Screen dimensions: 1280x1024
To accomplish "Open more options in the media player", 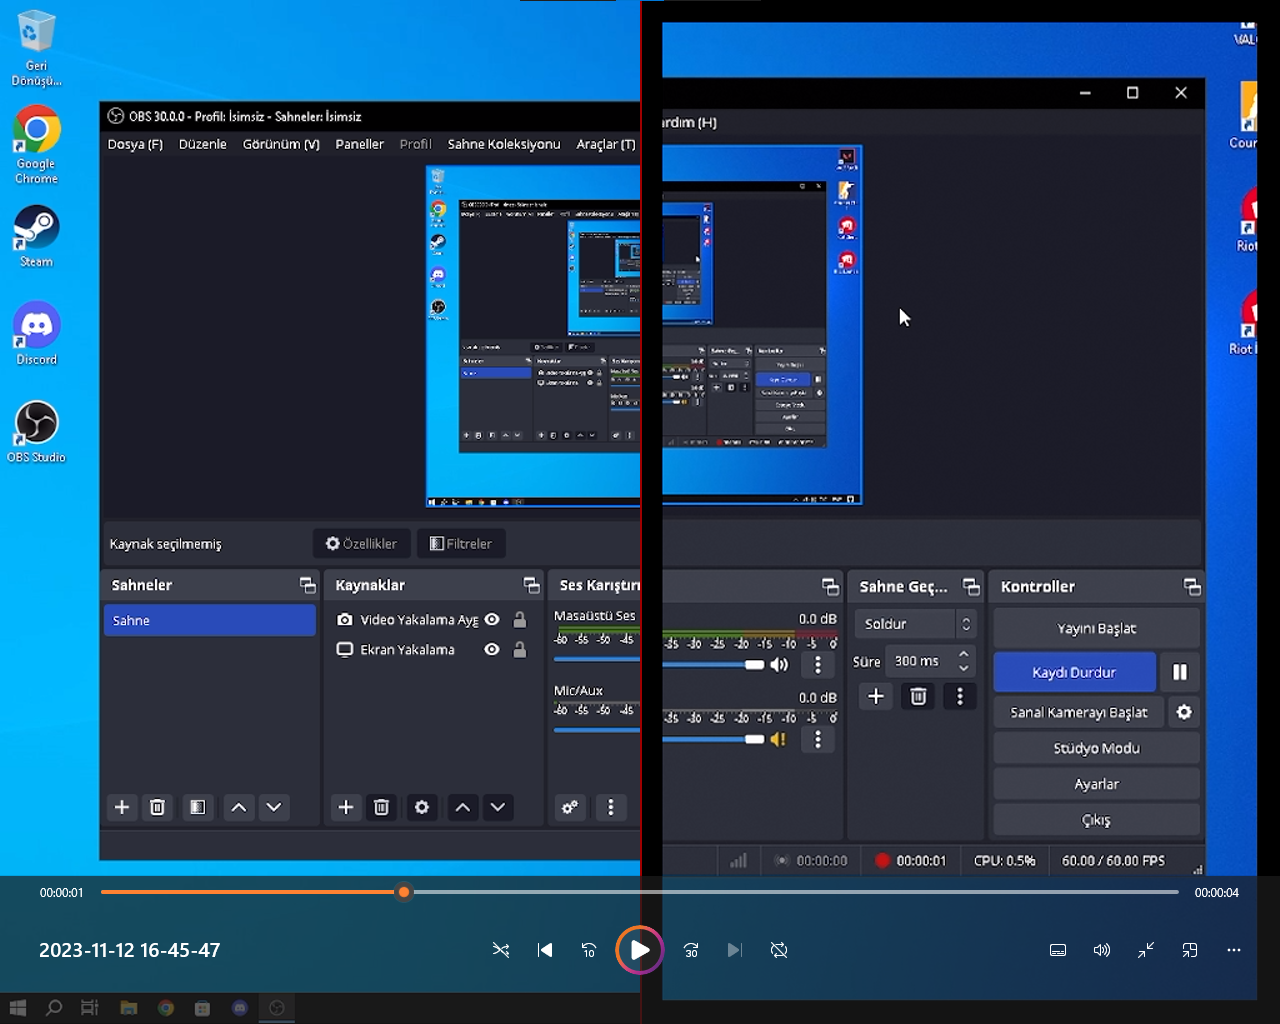I will [x=1234, y=950].
